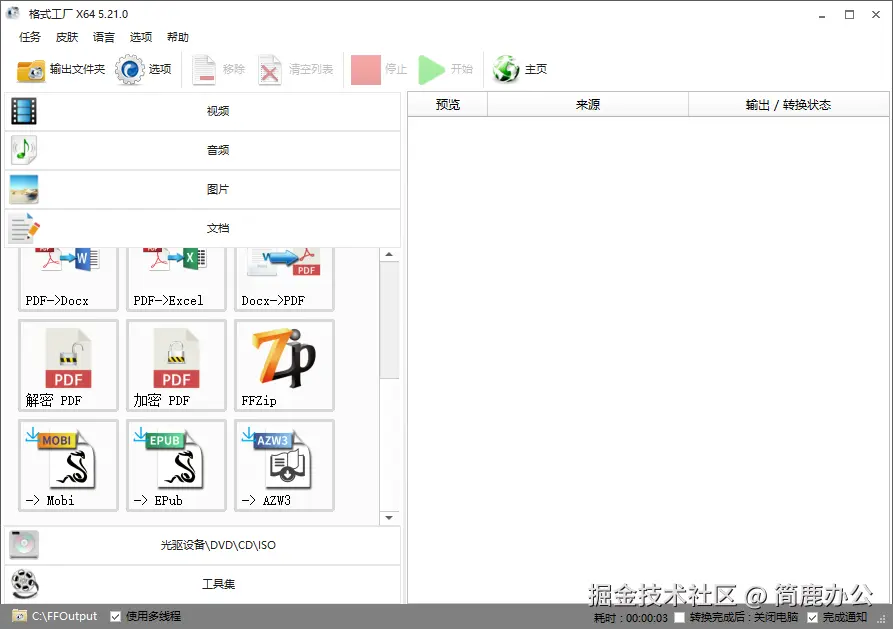893x629 pixels.
Task: Click the music note audio icon
Action: [x=24, y=150]
